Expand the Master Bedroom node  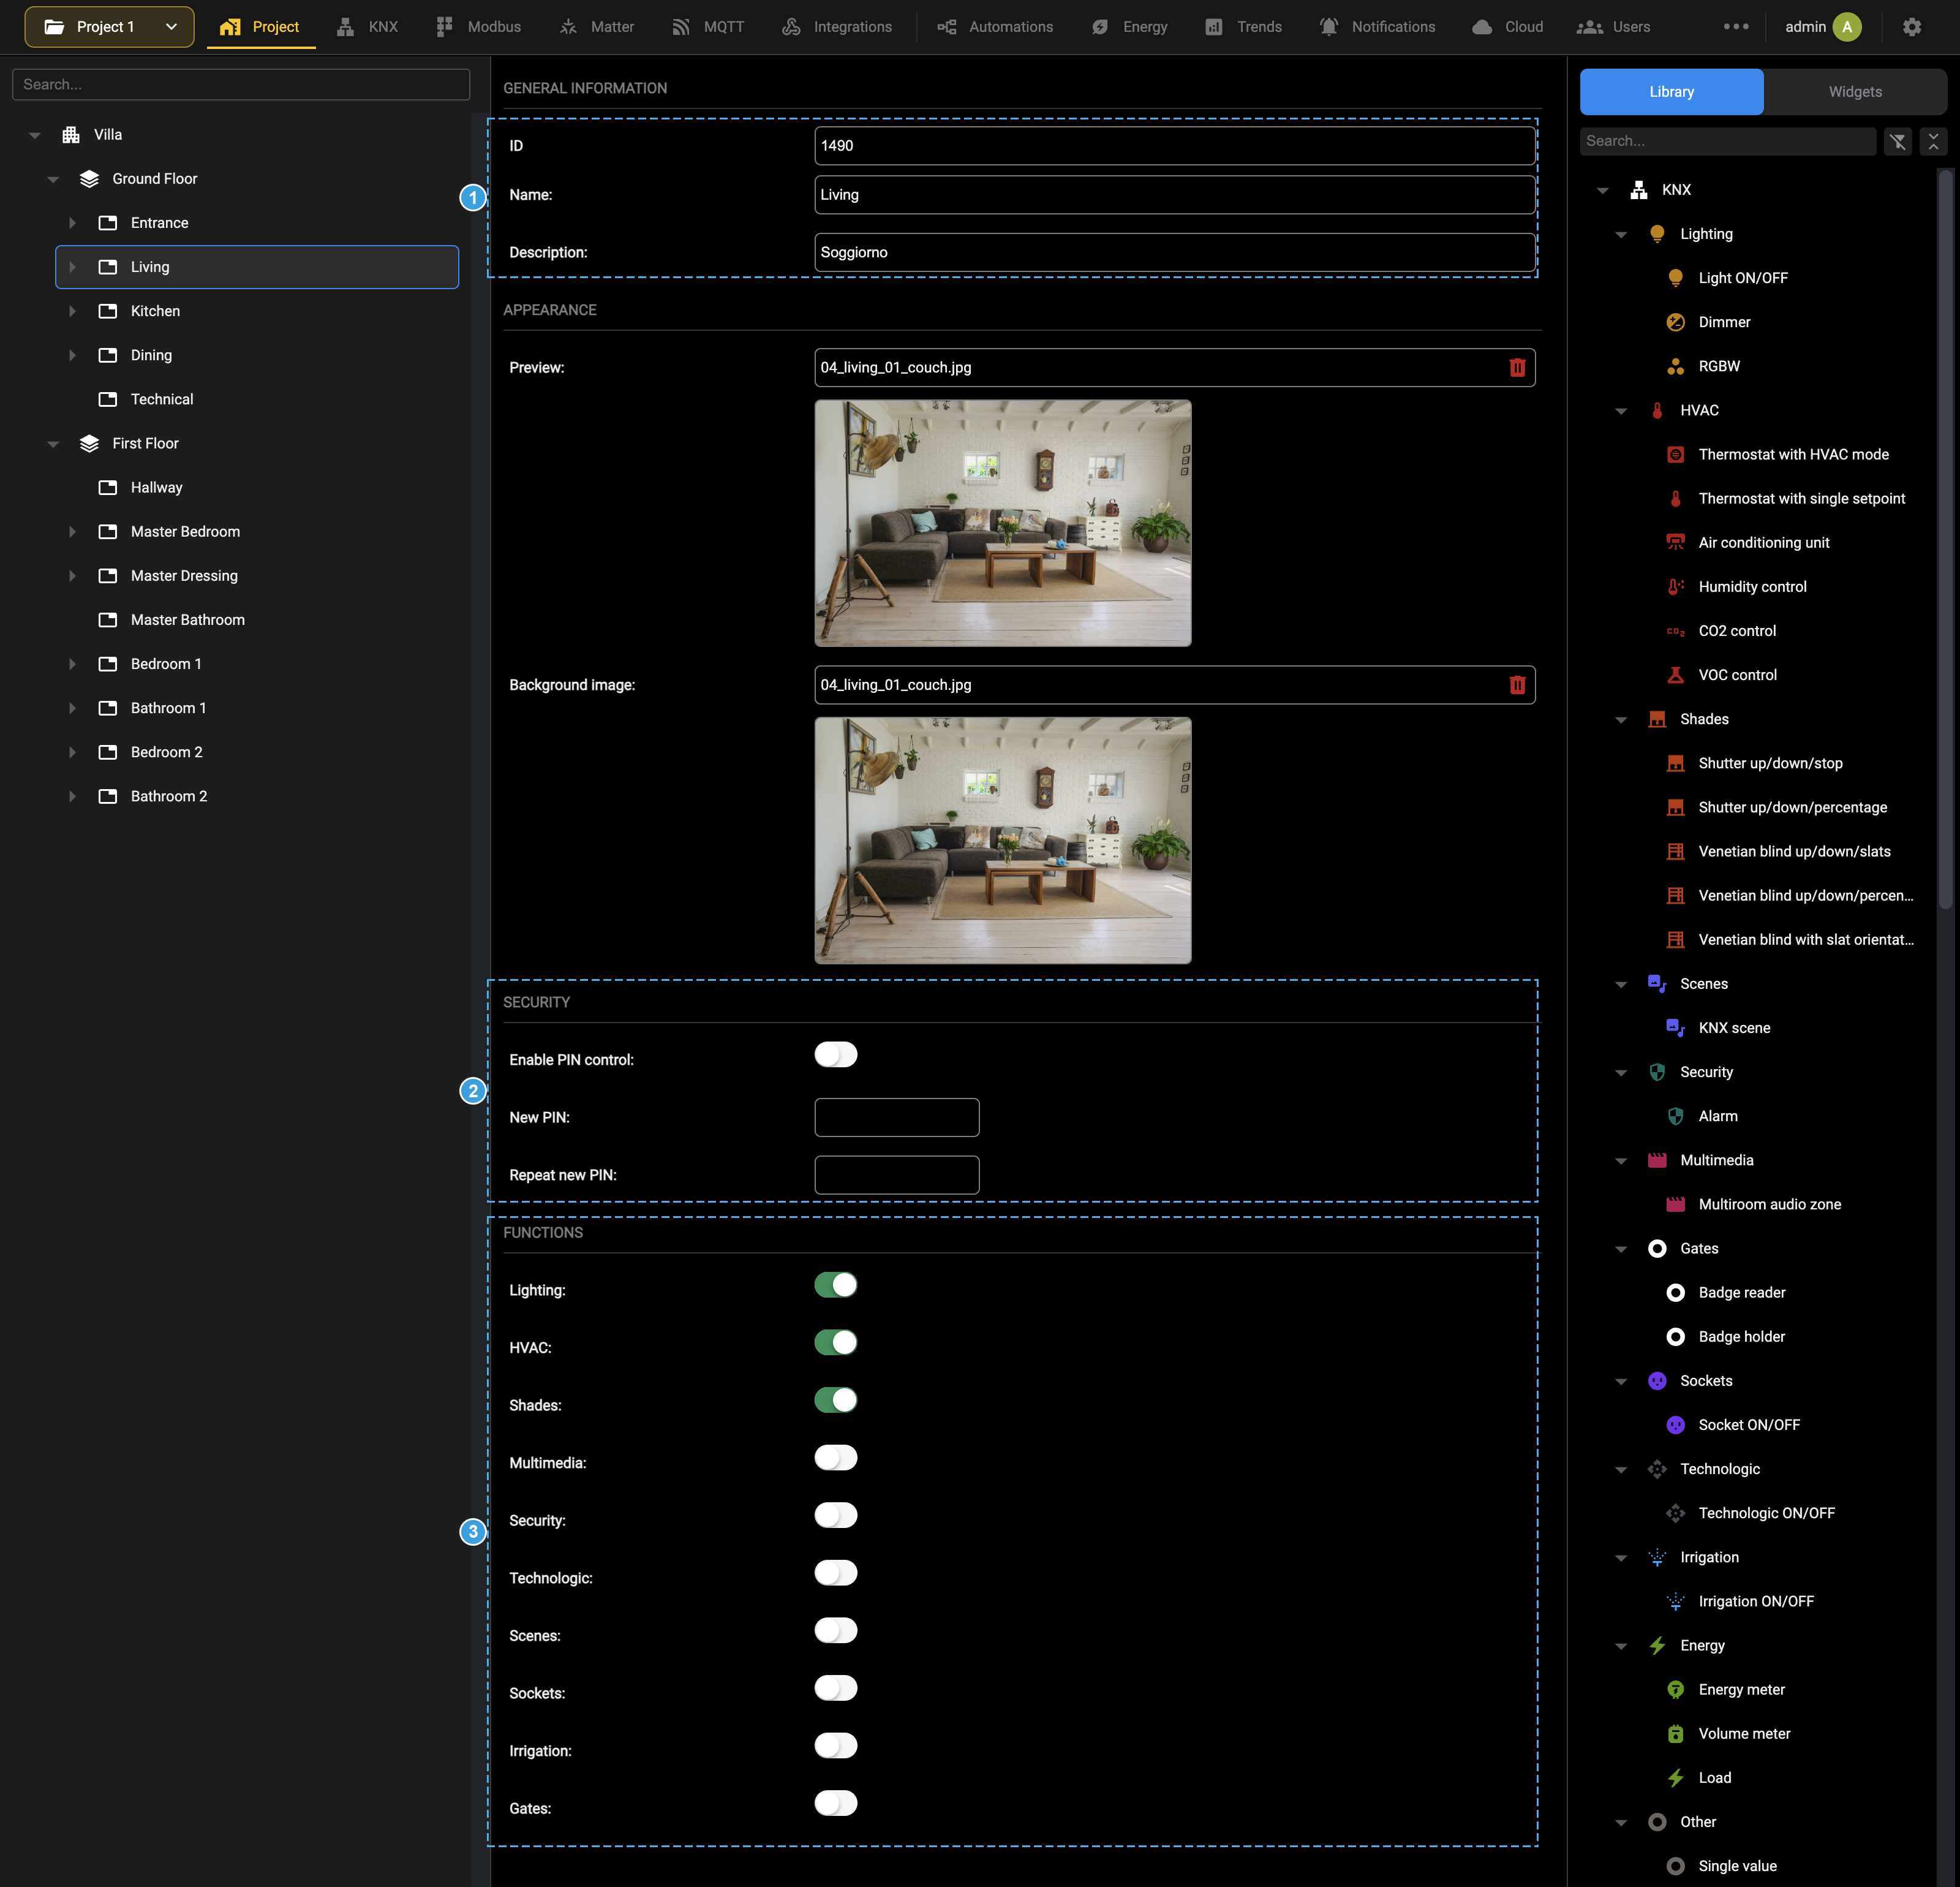tap(72, 532)
